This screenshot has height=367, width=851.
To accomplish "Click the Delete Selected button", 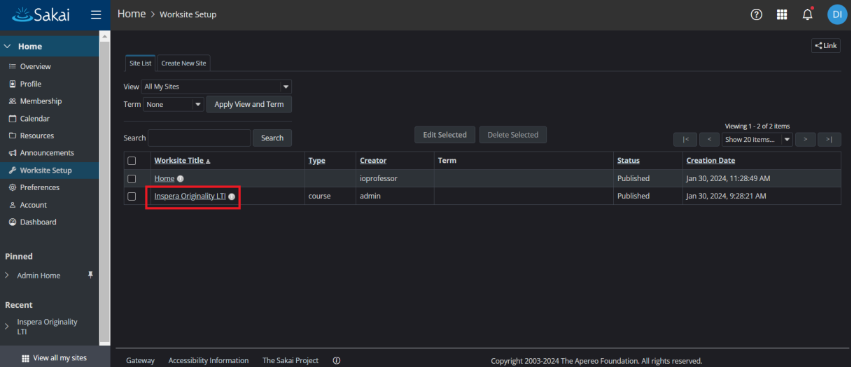I will (x=513, y=135).
